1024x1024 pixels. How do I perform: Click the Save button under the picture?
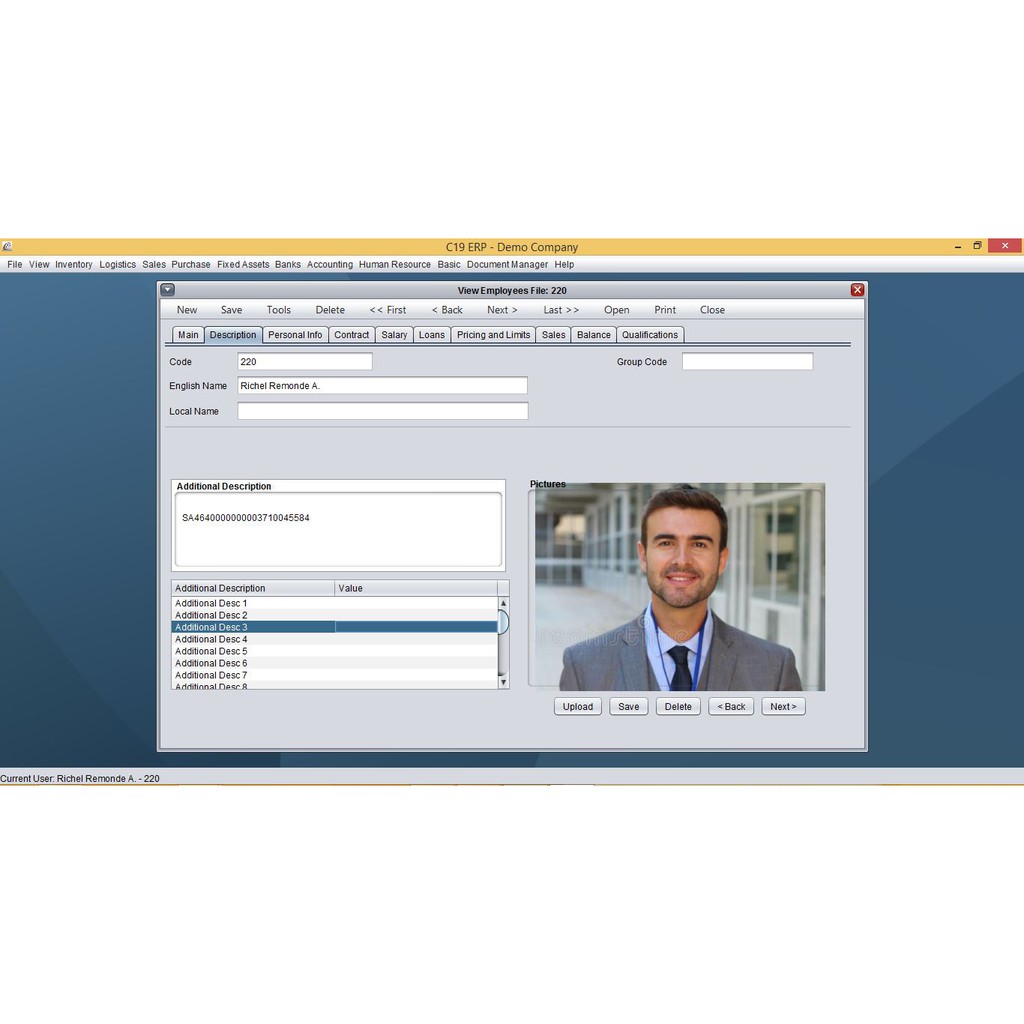pyautogui.click(x=629, y=707)
